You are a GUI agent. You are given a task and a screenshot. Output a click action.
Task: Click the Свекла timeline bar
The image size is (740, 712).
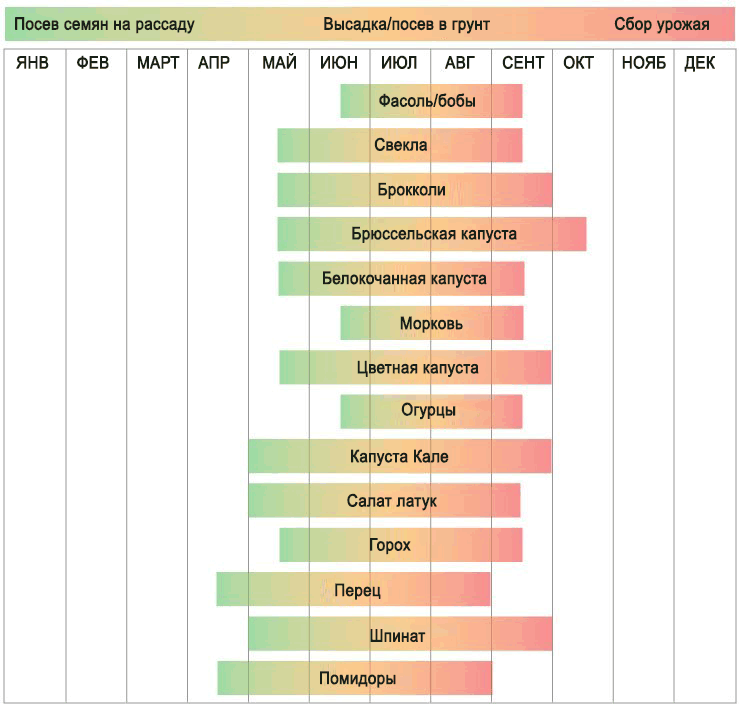point(400,145)
